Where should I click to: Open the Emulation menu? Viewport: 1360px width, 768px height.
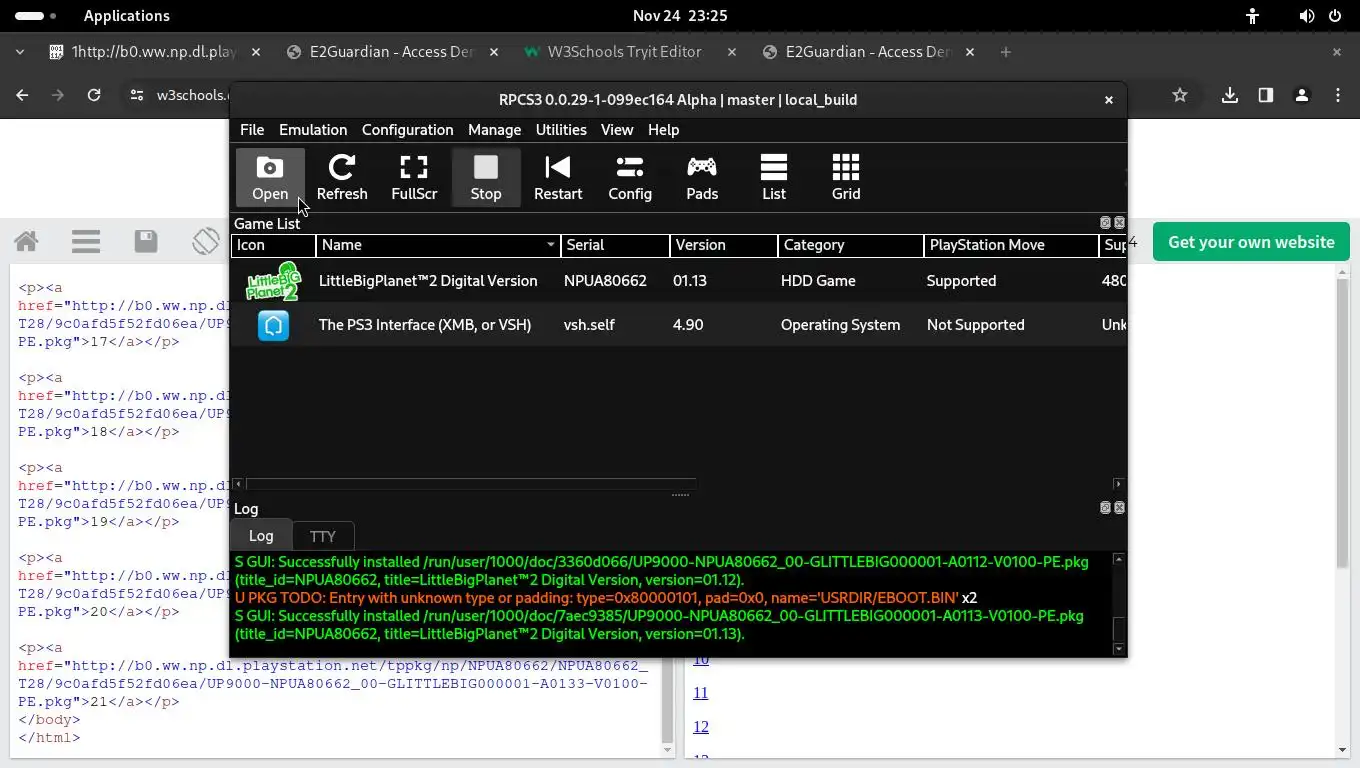(313, 130)
